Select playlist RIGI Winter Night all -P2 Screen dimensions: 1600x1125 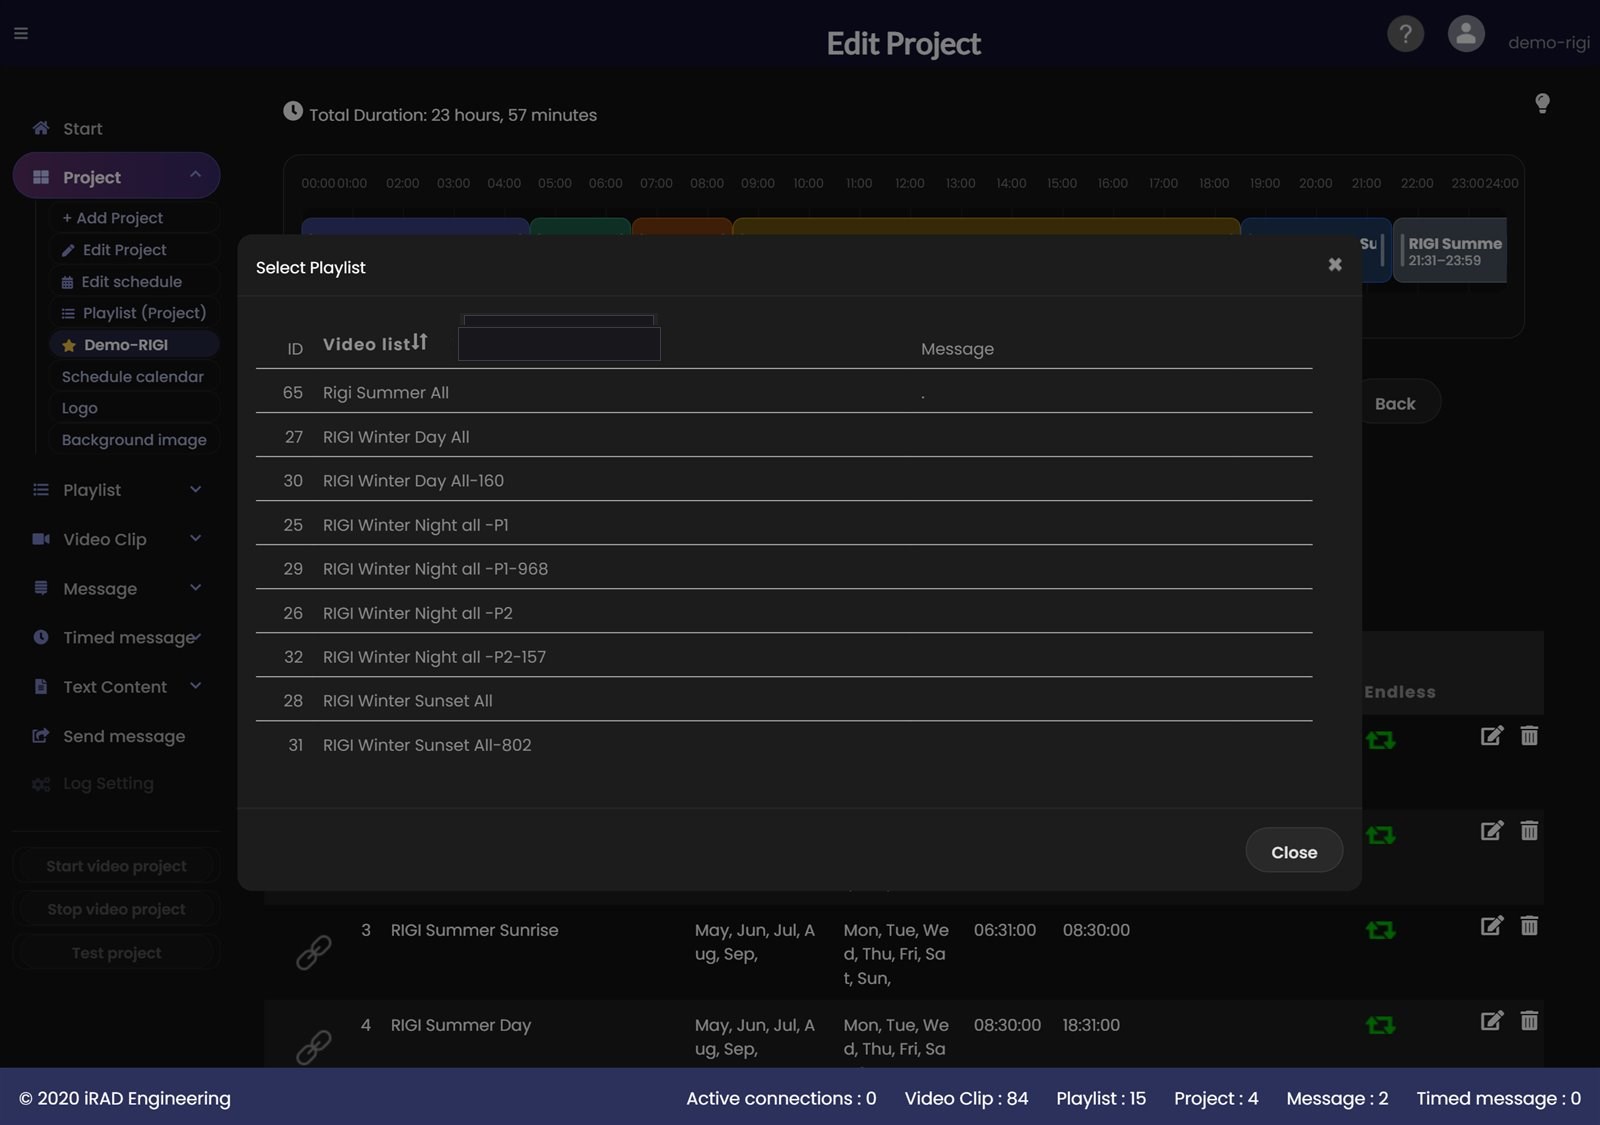784,612
